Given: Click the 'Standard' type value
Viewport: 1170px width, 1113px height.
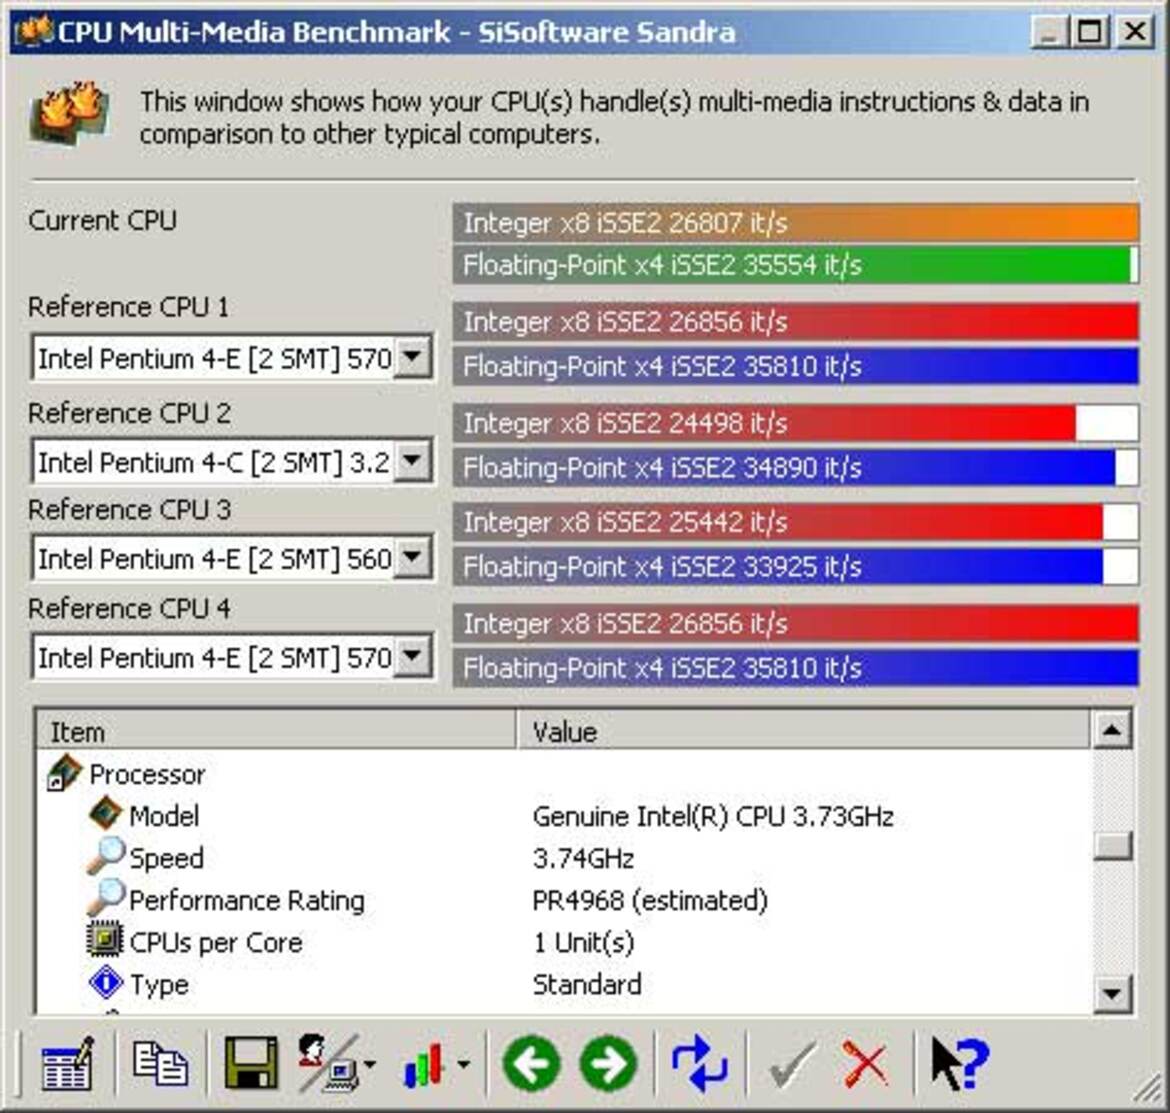Looking at the screenshot, I should [587, 985].
